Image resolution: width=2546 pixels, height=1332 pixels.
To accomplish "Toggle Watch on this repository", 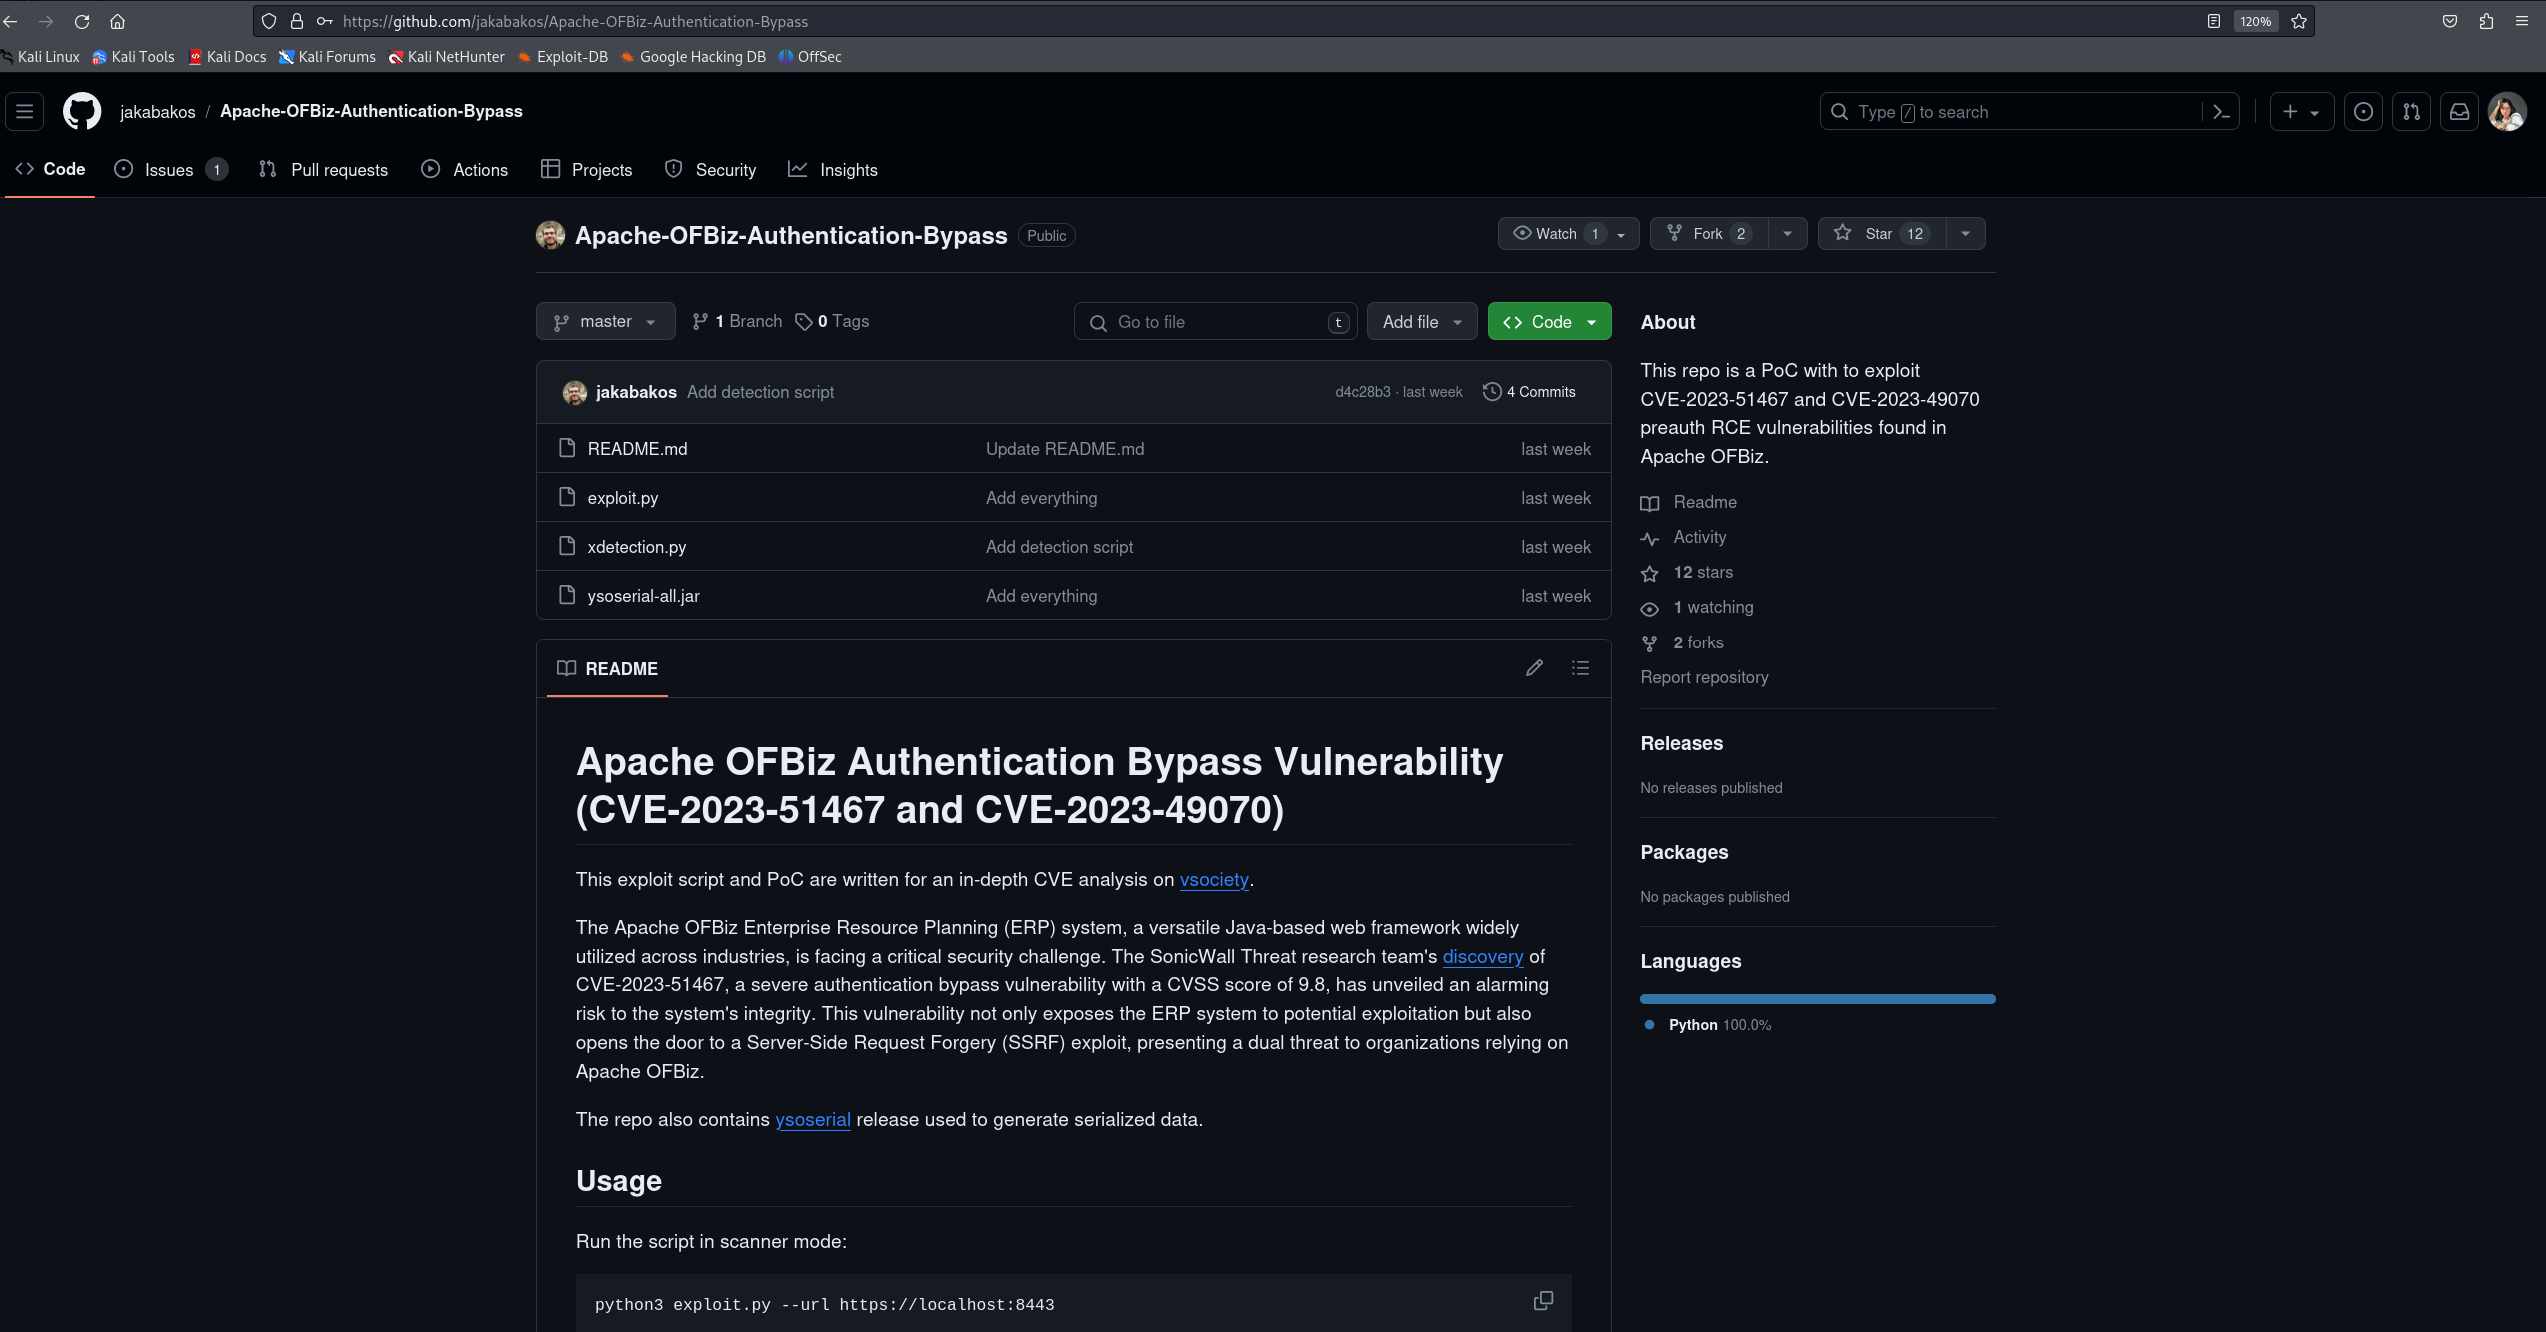I will click(x=1556, y=234).
